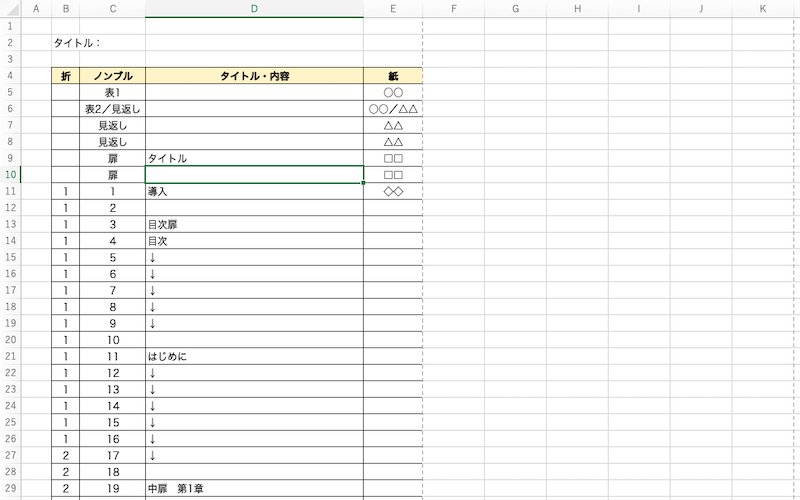Select row 21 header
The width and height of the screenshot is (800, 500).
click(x=10, y=356)
